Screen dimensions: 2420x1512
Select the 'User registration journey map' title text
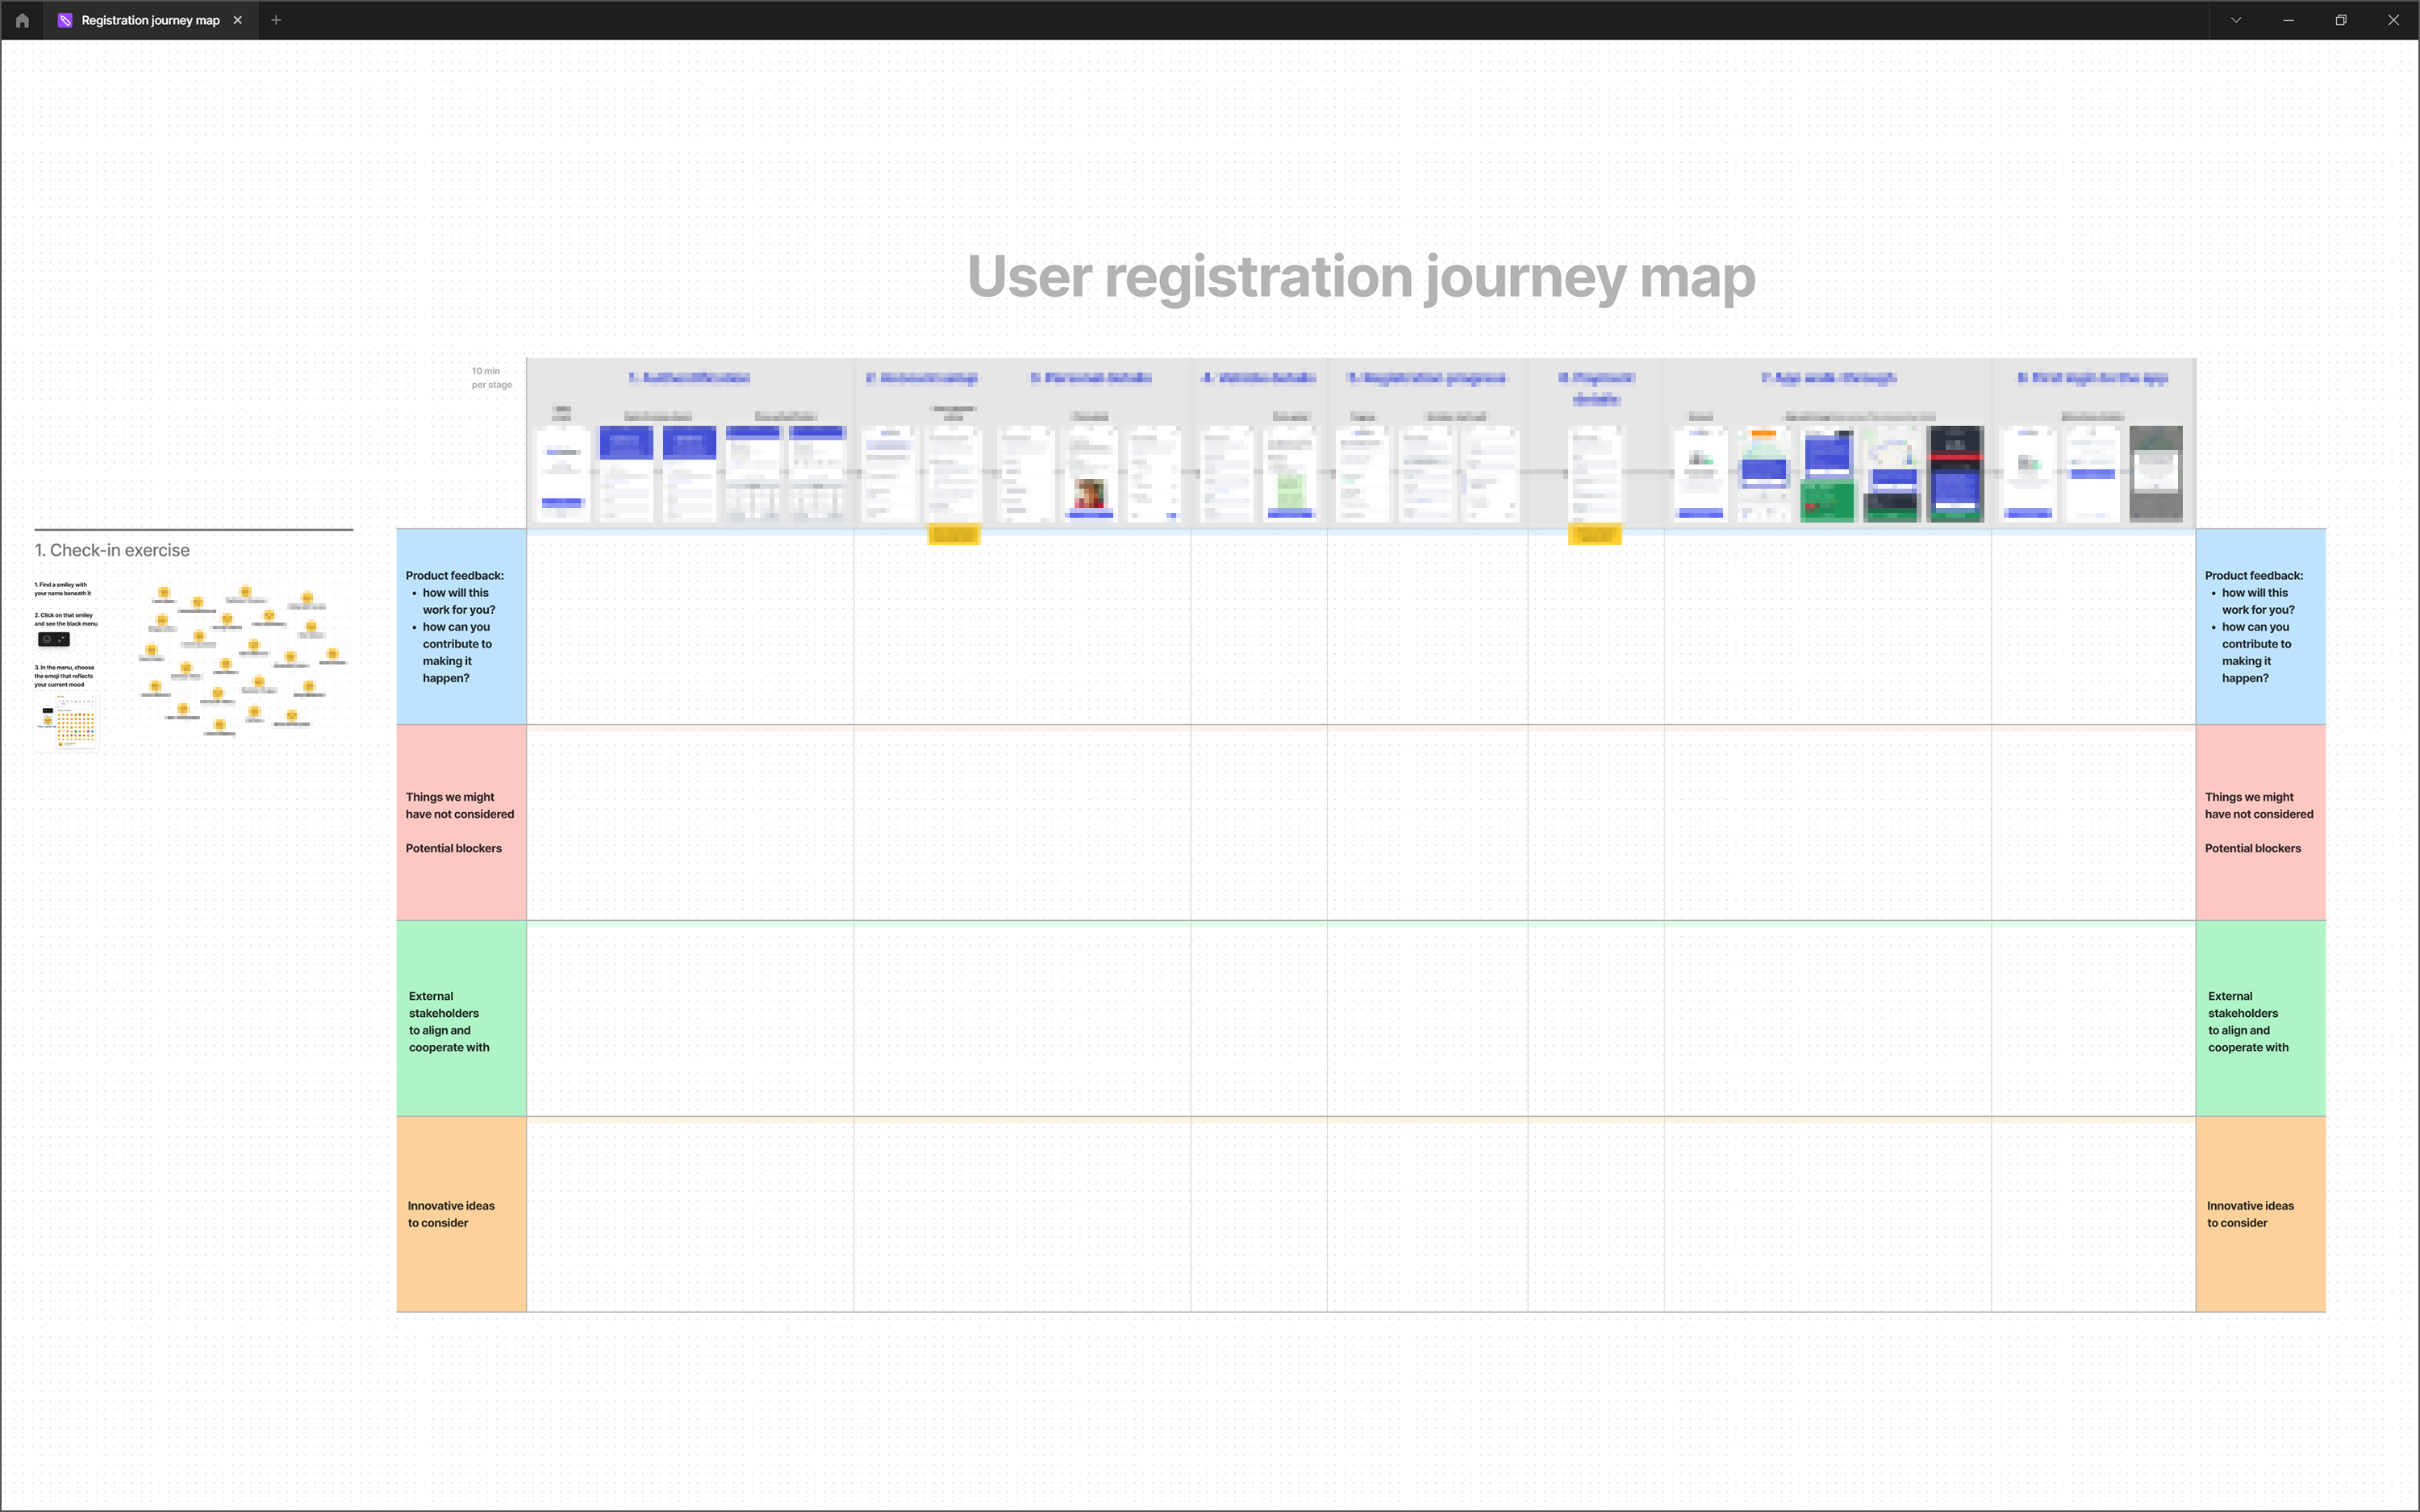click(1360, 278)
